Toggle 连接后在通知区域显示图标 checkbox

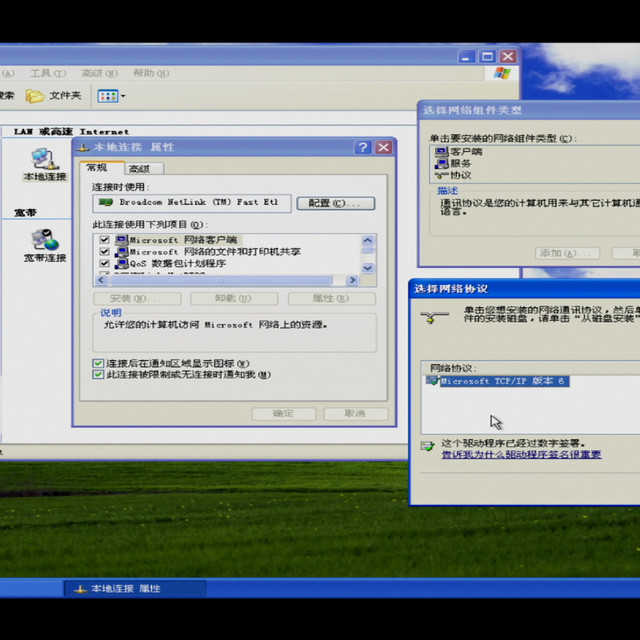tap(98, 363)
